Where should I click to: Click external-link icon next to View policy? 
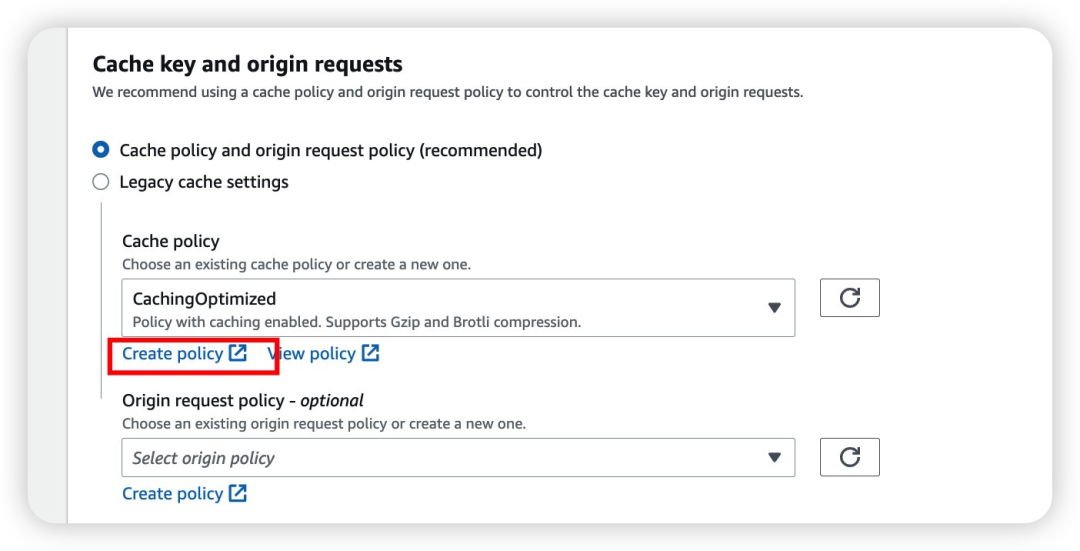(370, 353)
